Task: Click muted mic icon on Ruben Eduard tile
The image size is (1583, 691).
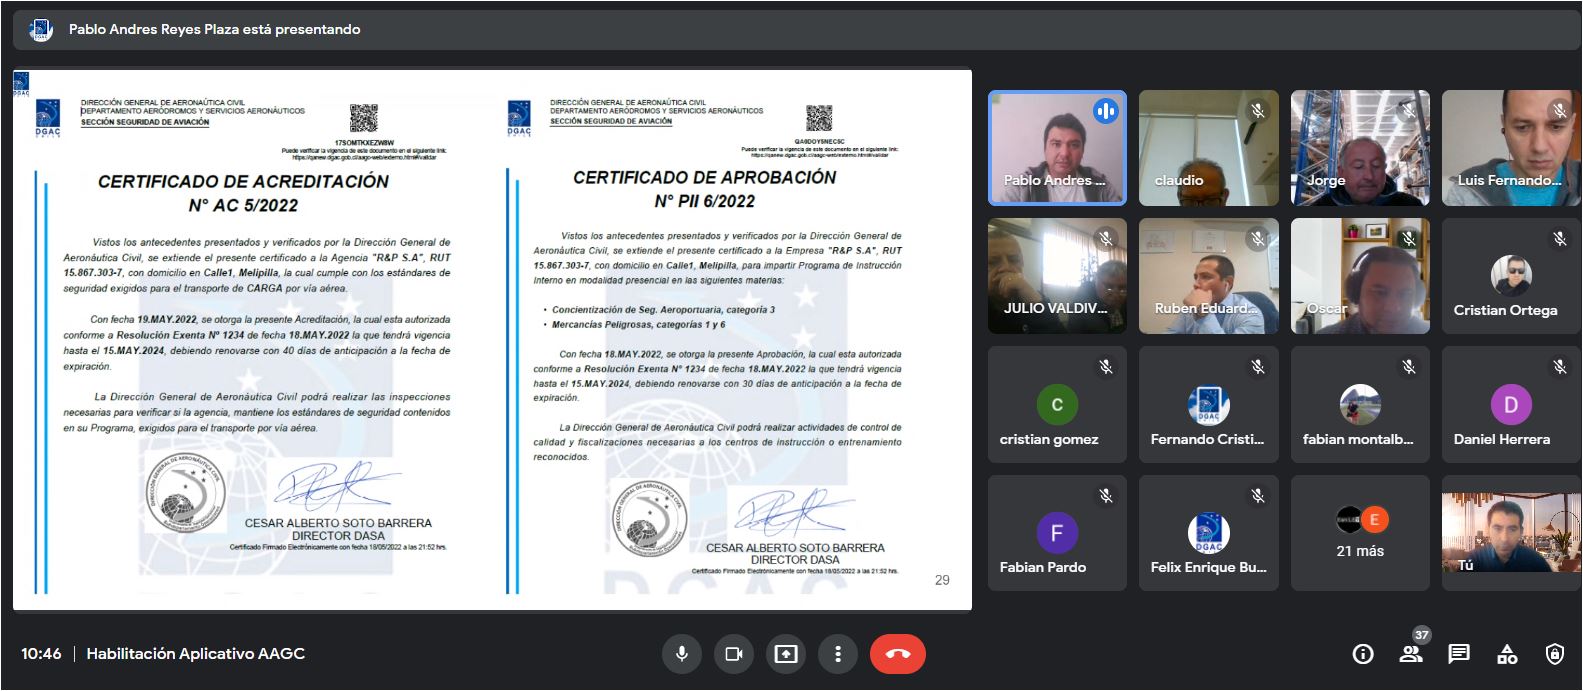Action: (x=1258, y=239)
